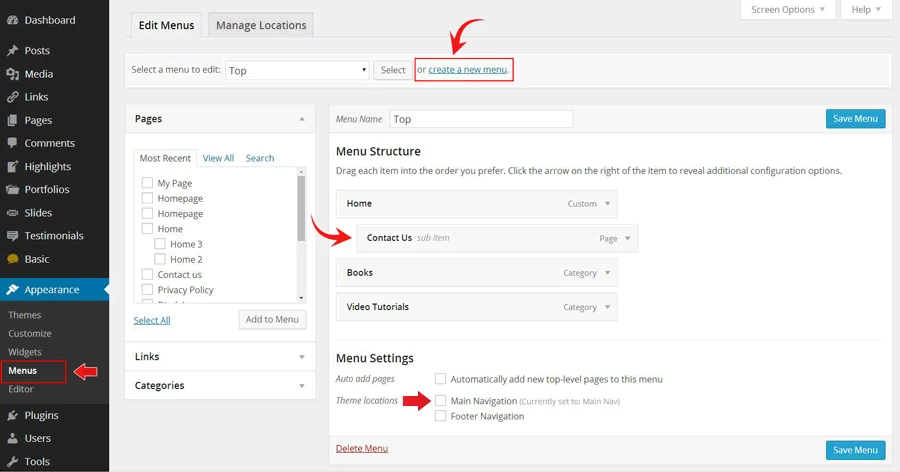Expand the Home menu item options
Viewport: 900px width, 472px height.
[607, 203]
